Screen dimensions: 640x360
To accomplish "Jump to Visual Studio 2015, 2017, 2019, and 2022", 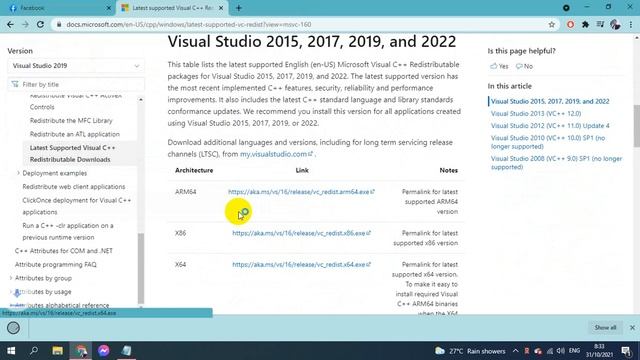I will pyautogui.click(x=550, y=101).
